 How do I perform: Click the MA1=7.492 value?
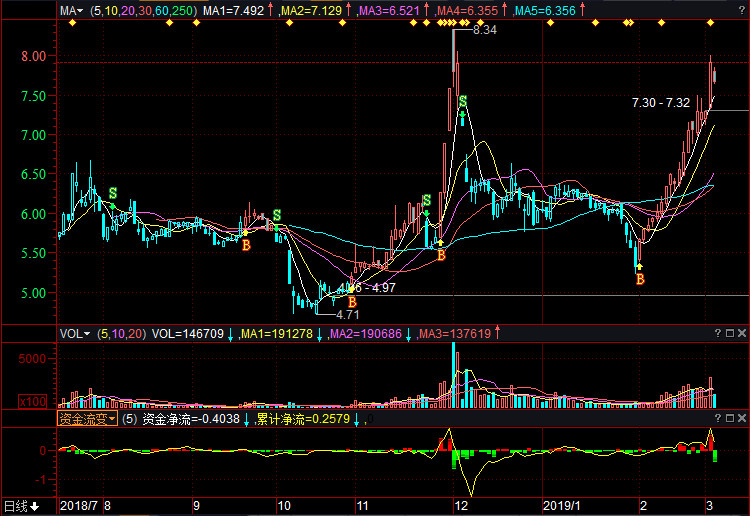tap(233, 11)
